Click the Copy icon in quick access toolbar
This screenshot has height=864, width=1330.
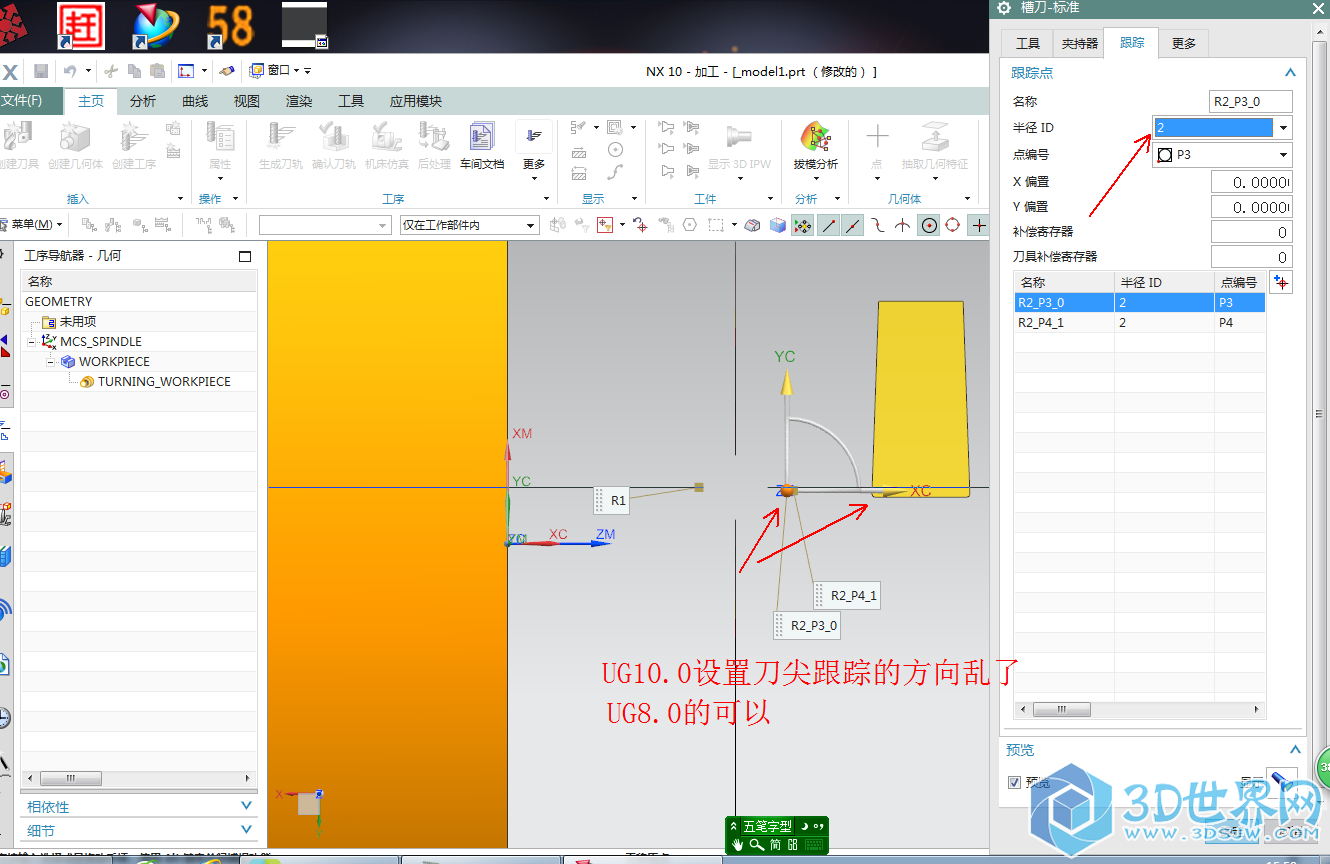[x=134, y=71]
